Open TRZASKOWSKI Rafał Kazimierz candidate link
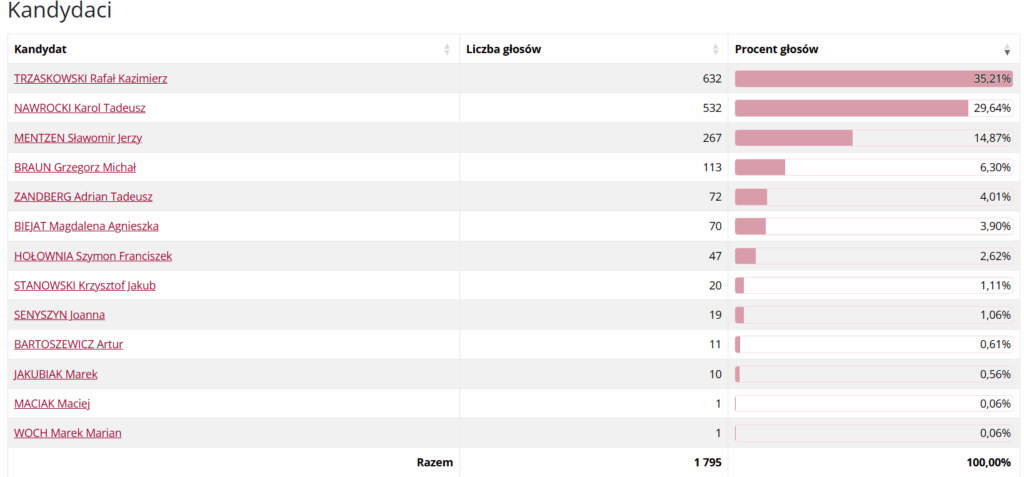Viewport: 1024px width, 477px height. click(x=90, y=78)
